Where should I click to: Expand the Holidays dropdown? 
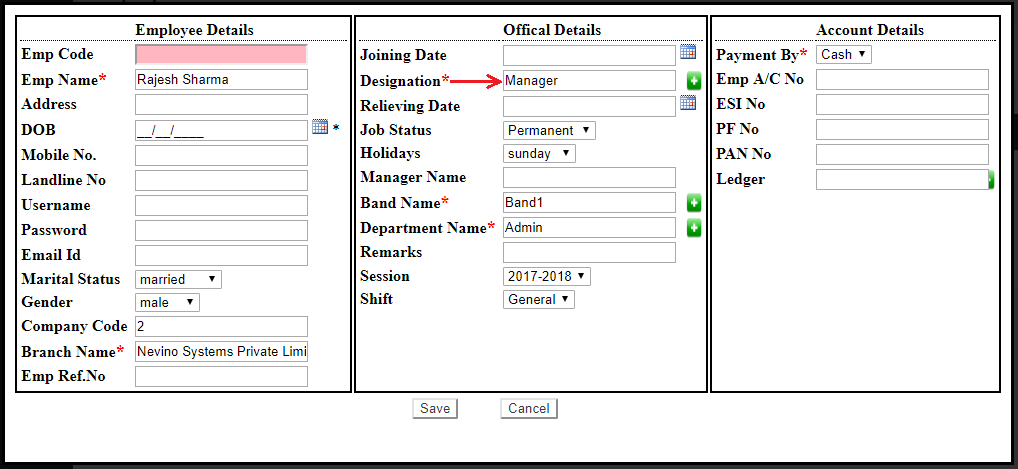click(x=538, y=154)
